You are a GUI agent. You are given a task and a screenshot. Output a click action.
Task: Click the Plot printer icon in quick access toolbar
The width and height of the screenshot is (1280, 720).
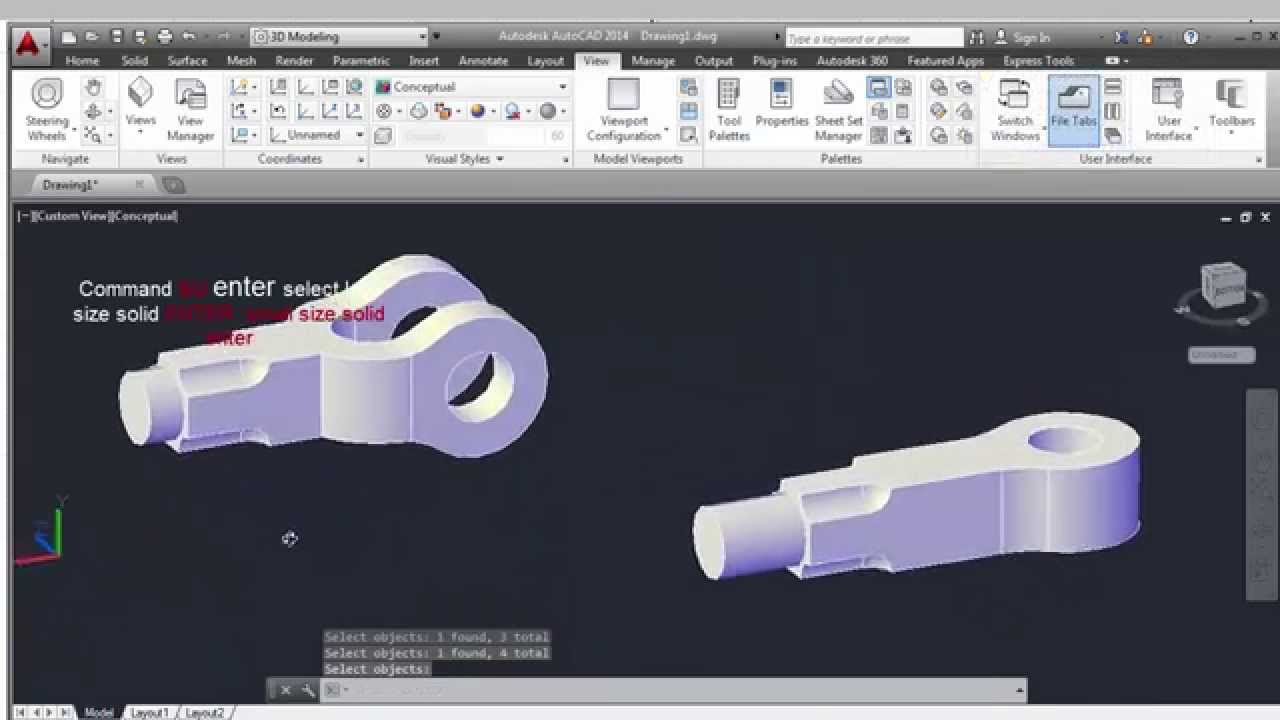click(164, 37)
